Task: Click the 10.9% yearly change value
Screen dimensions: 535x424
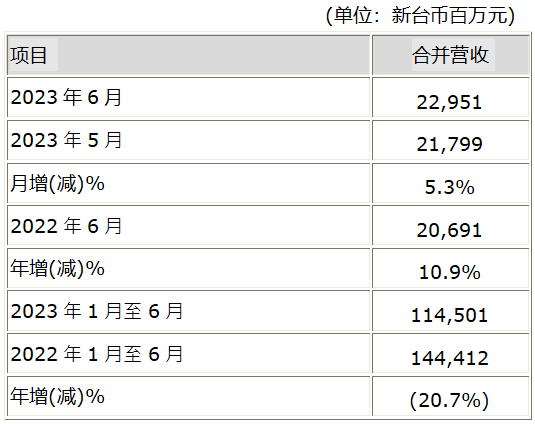Action: (450, 273)
